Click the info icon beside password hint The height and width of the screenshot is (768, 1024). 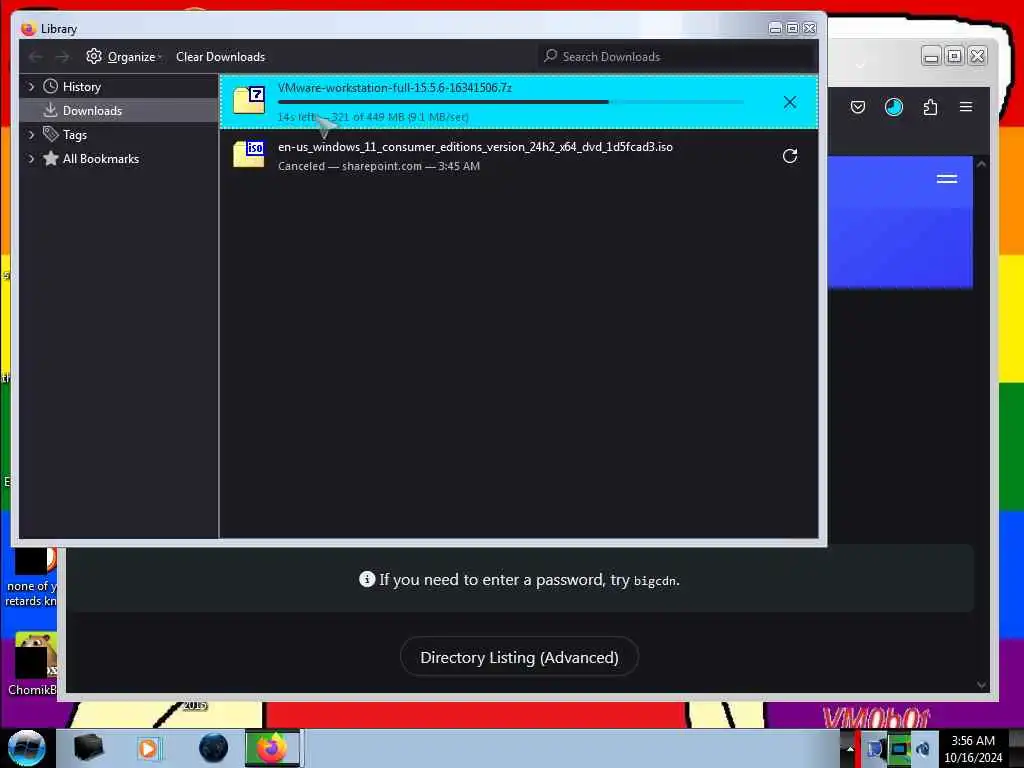click(367, 579)
